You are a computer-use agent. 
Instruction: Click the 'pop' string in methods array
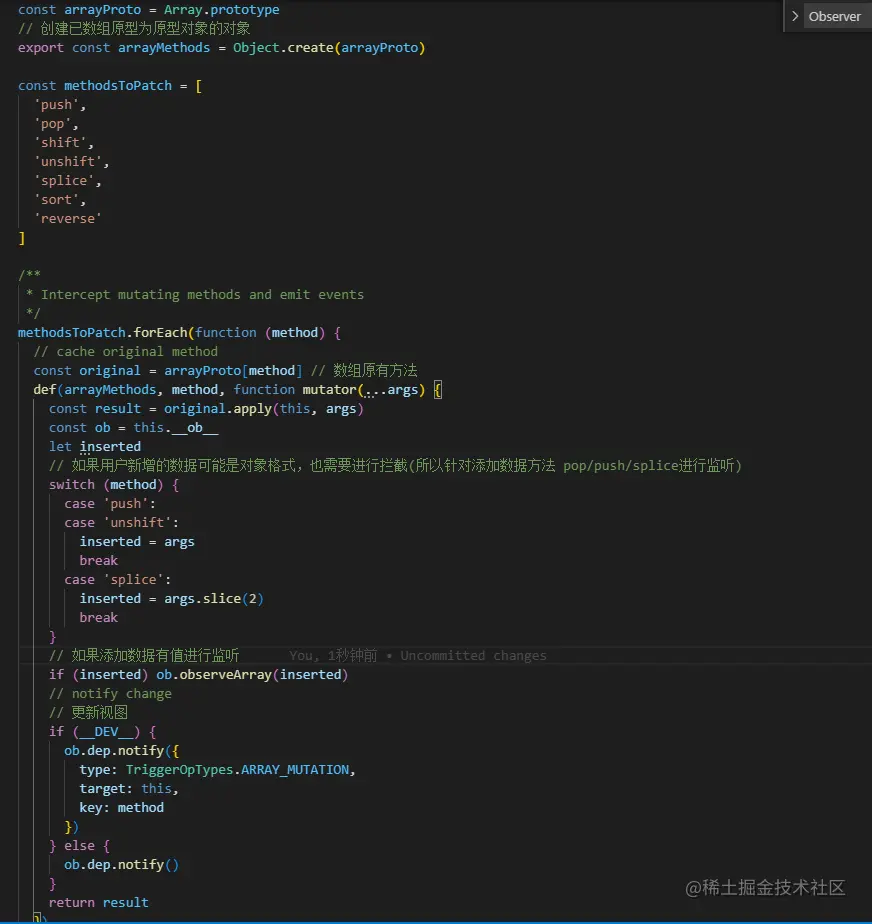tap(52, 124)
